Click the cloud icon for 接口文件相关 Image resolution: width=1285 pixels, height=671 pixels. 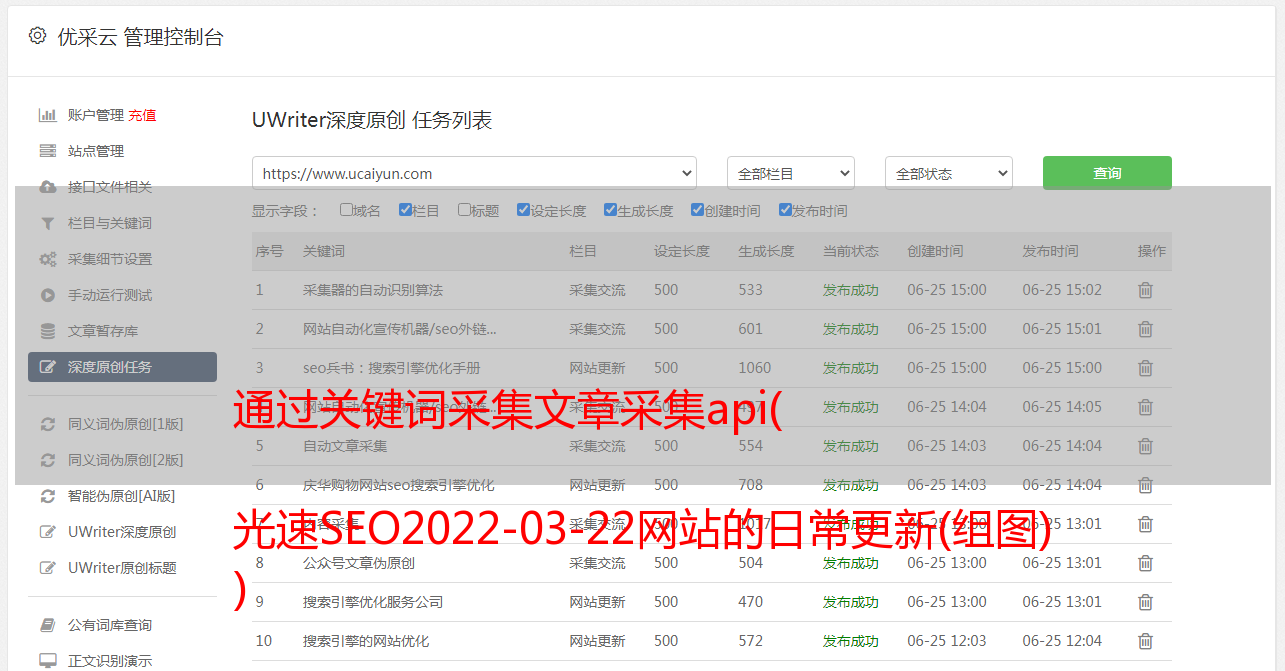[47, 187]
